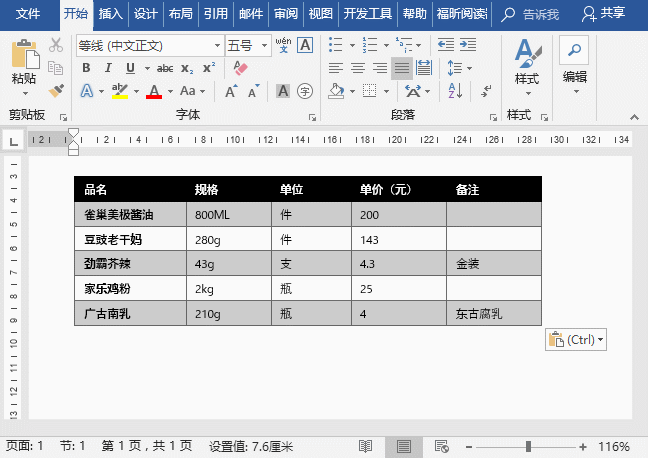This screenshot has width=648, height=458.
Task: Click the zoom slider handle
Action: pyautogui.click(x=528, y=447)
